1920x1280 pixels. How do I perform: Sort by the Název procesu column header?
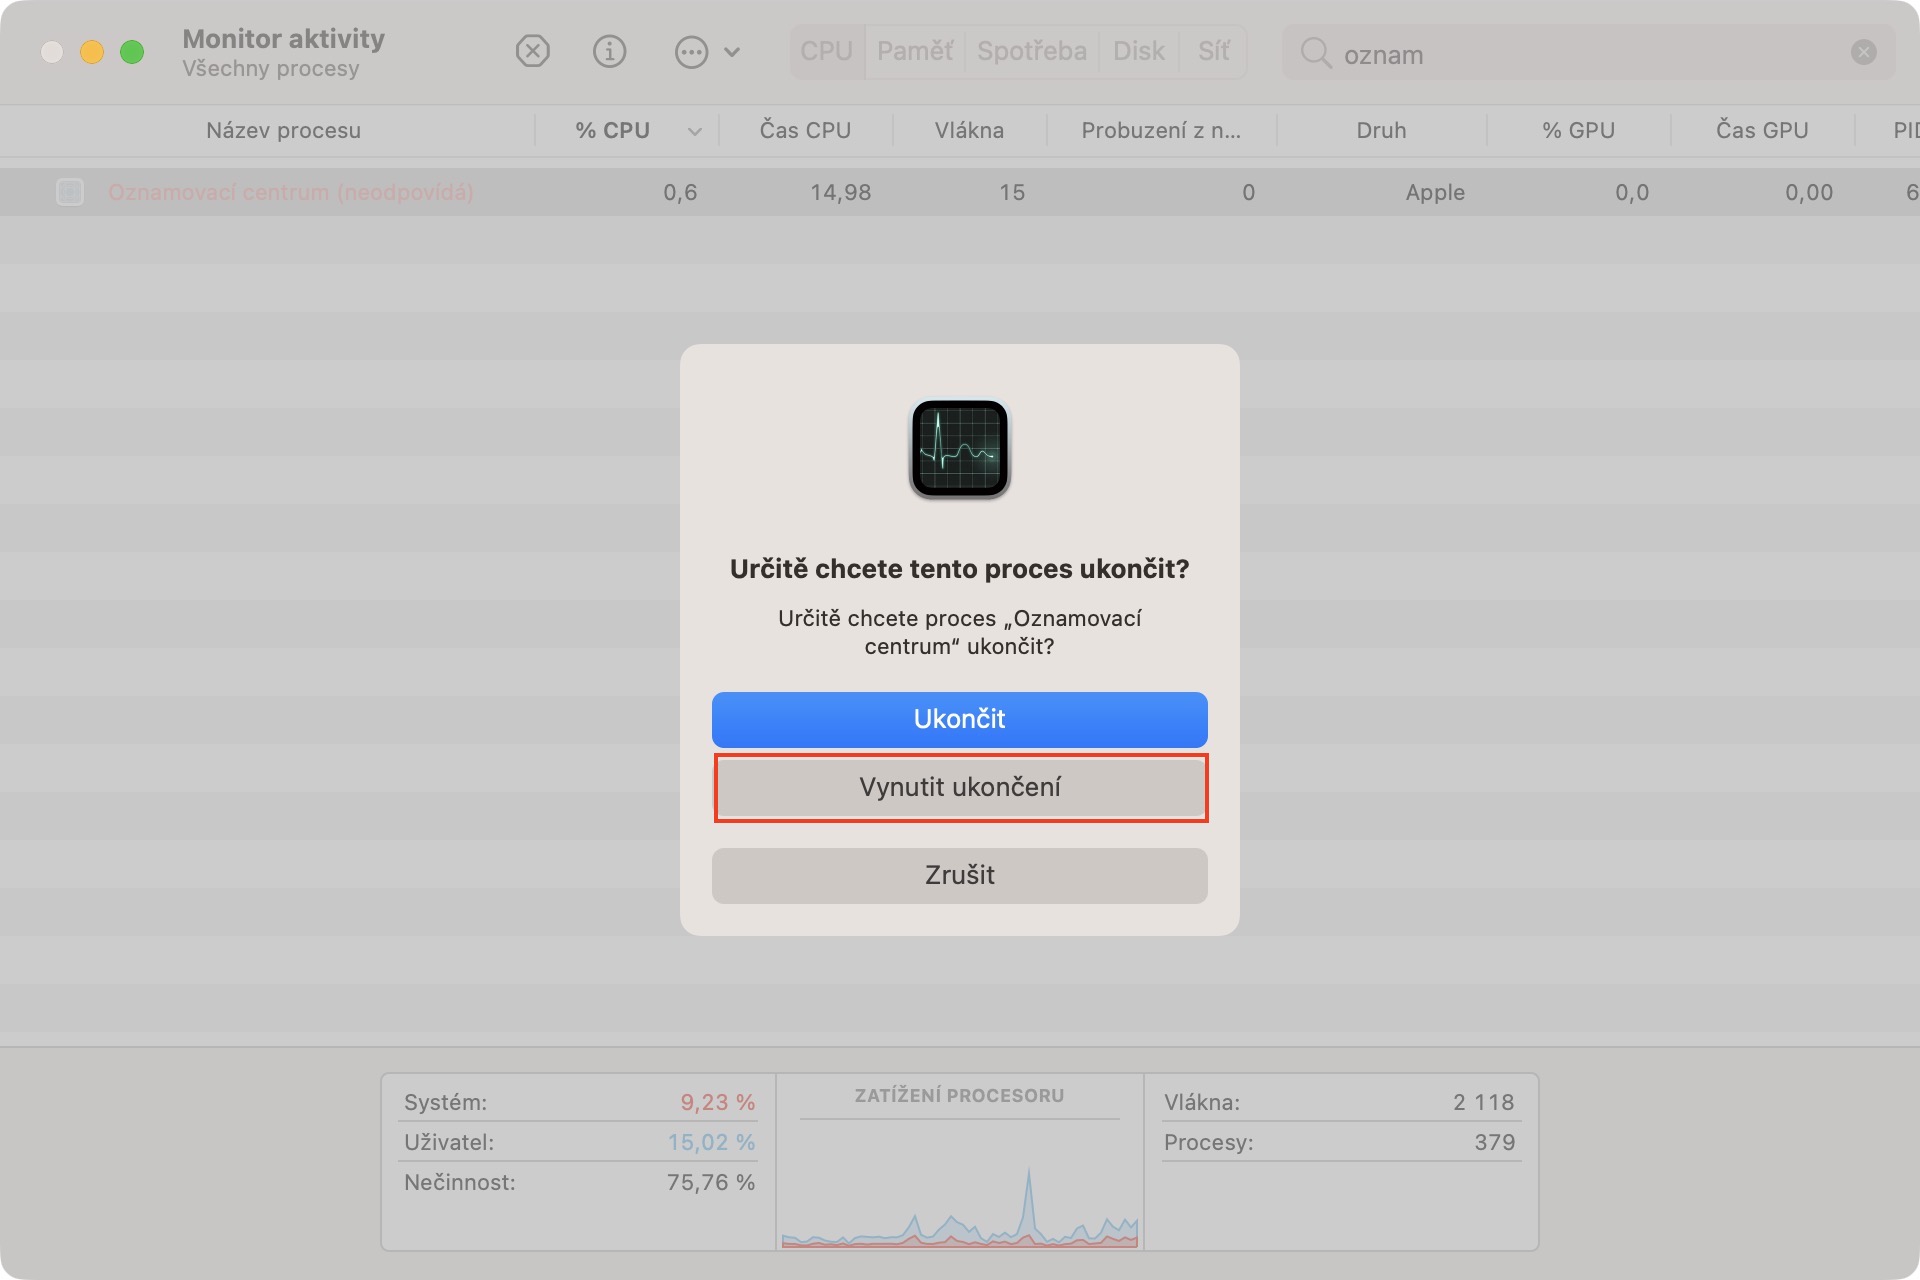point(283,131)
